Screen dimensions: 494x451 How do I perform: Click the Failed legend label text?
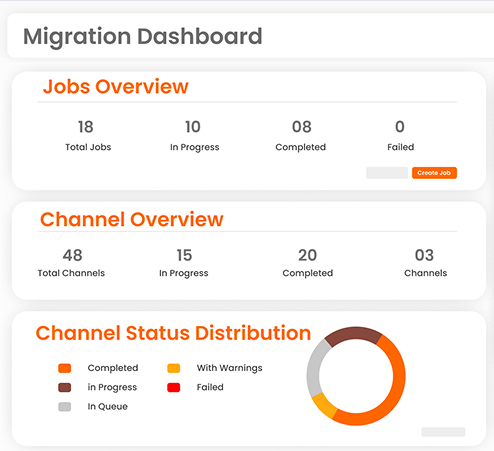click(x=210, y=387)
